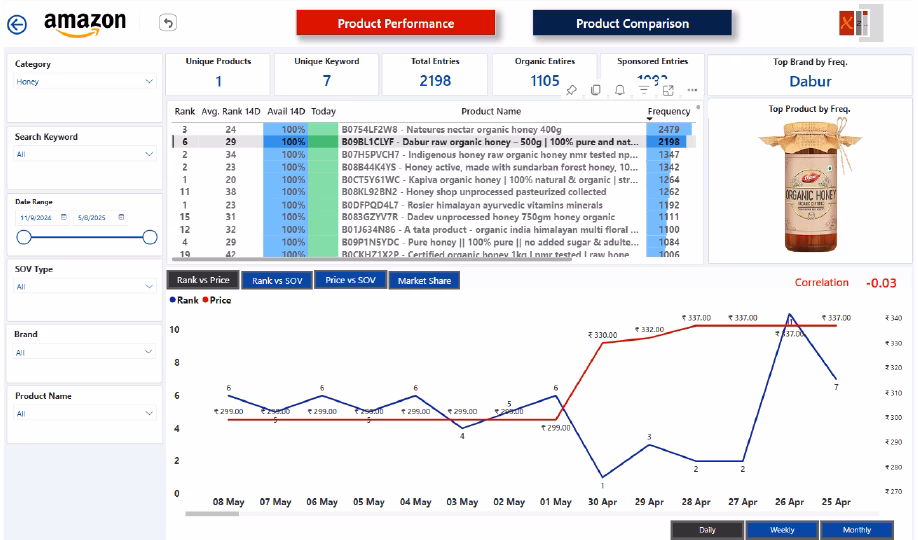Select row organic india himalayan multi floral
918x540 pixels.
tap(433, 230)
